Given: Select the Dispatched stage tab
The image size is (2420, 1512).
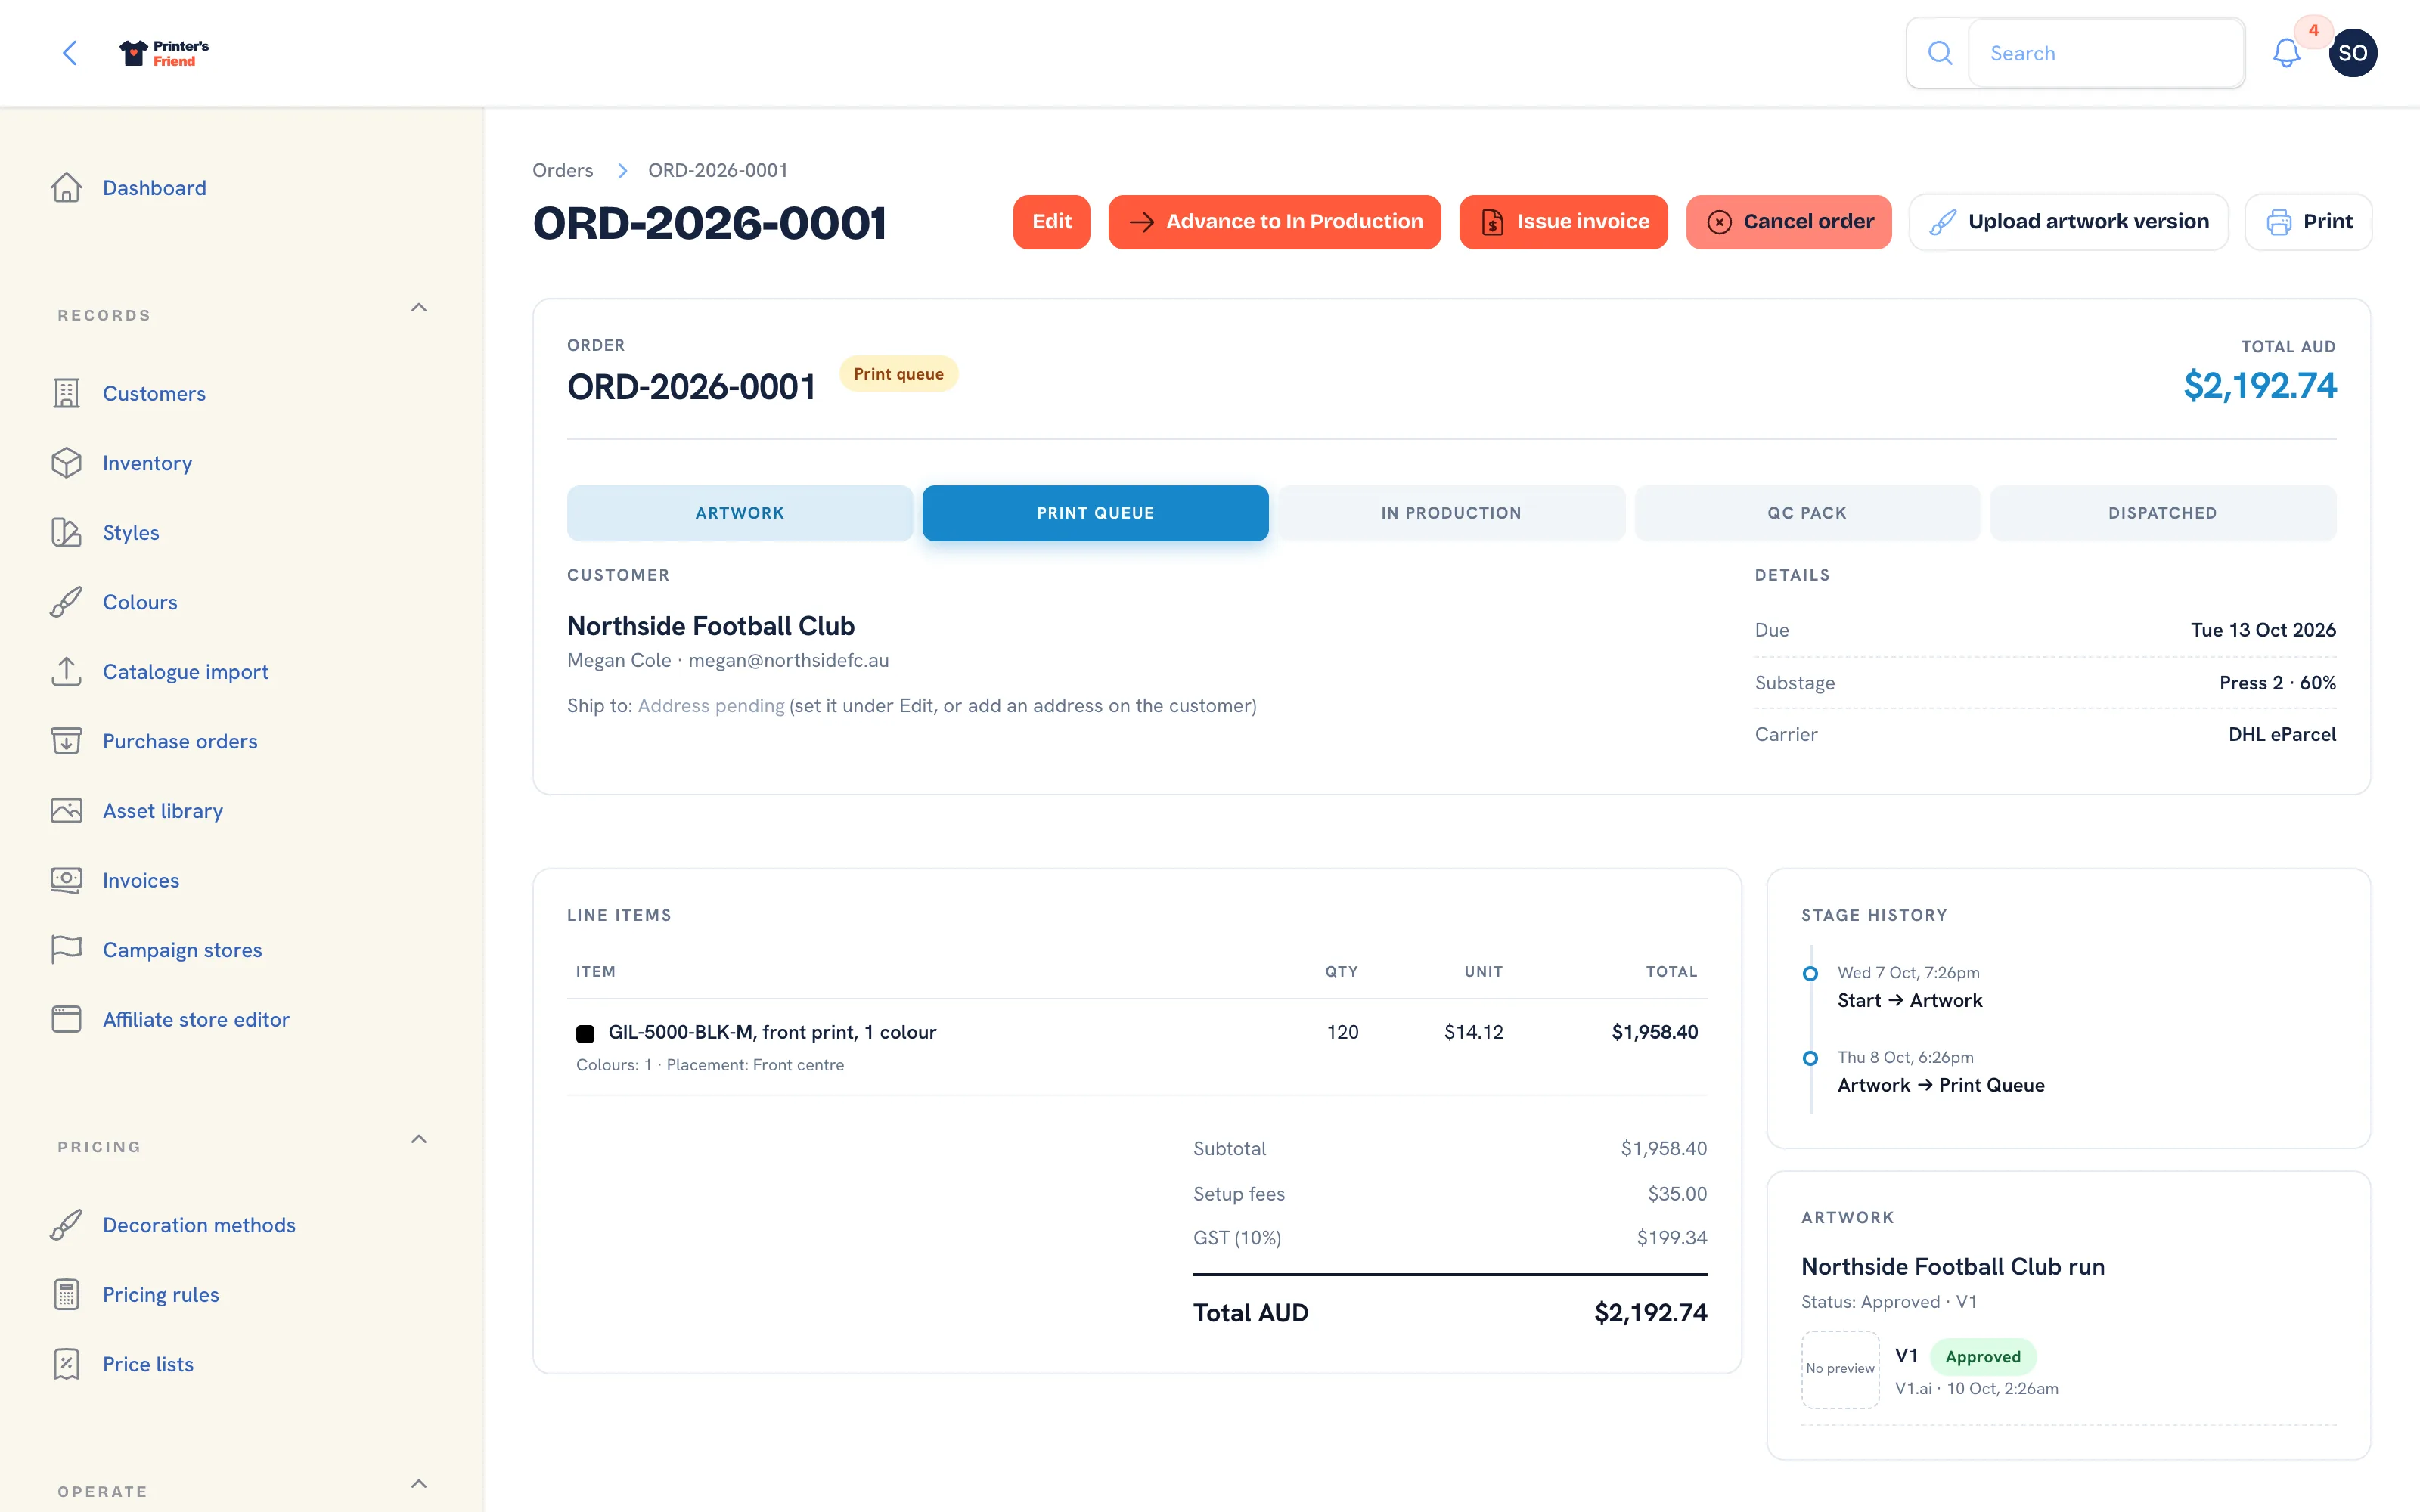Looking at the screenshot, I should tap(2163, 513).
